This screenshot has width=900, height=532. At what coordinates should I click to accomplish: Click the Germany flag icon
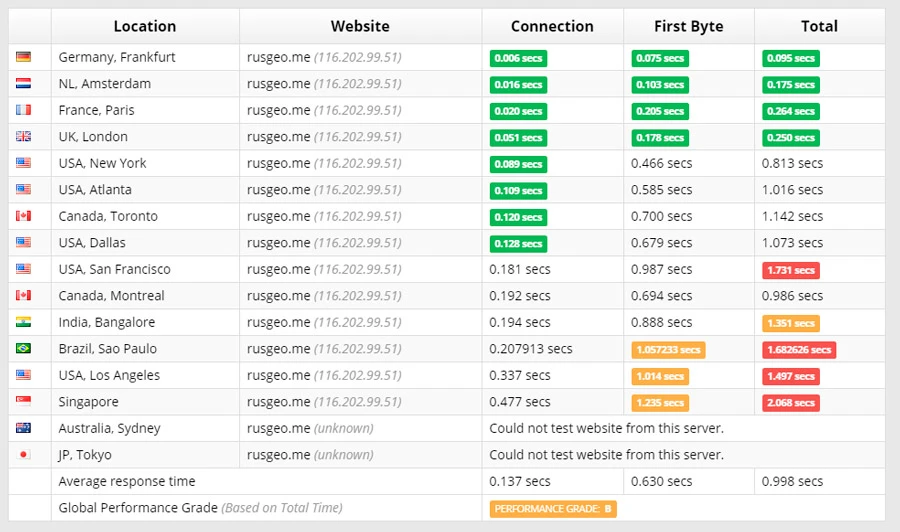click(x=24, y=57)
